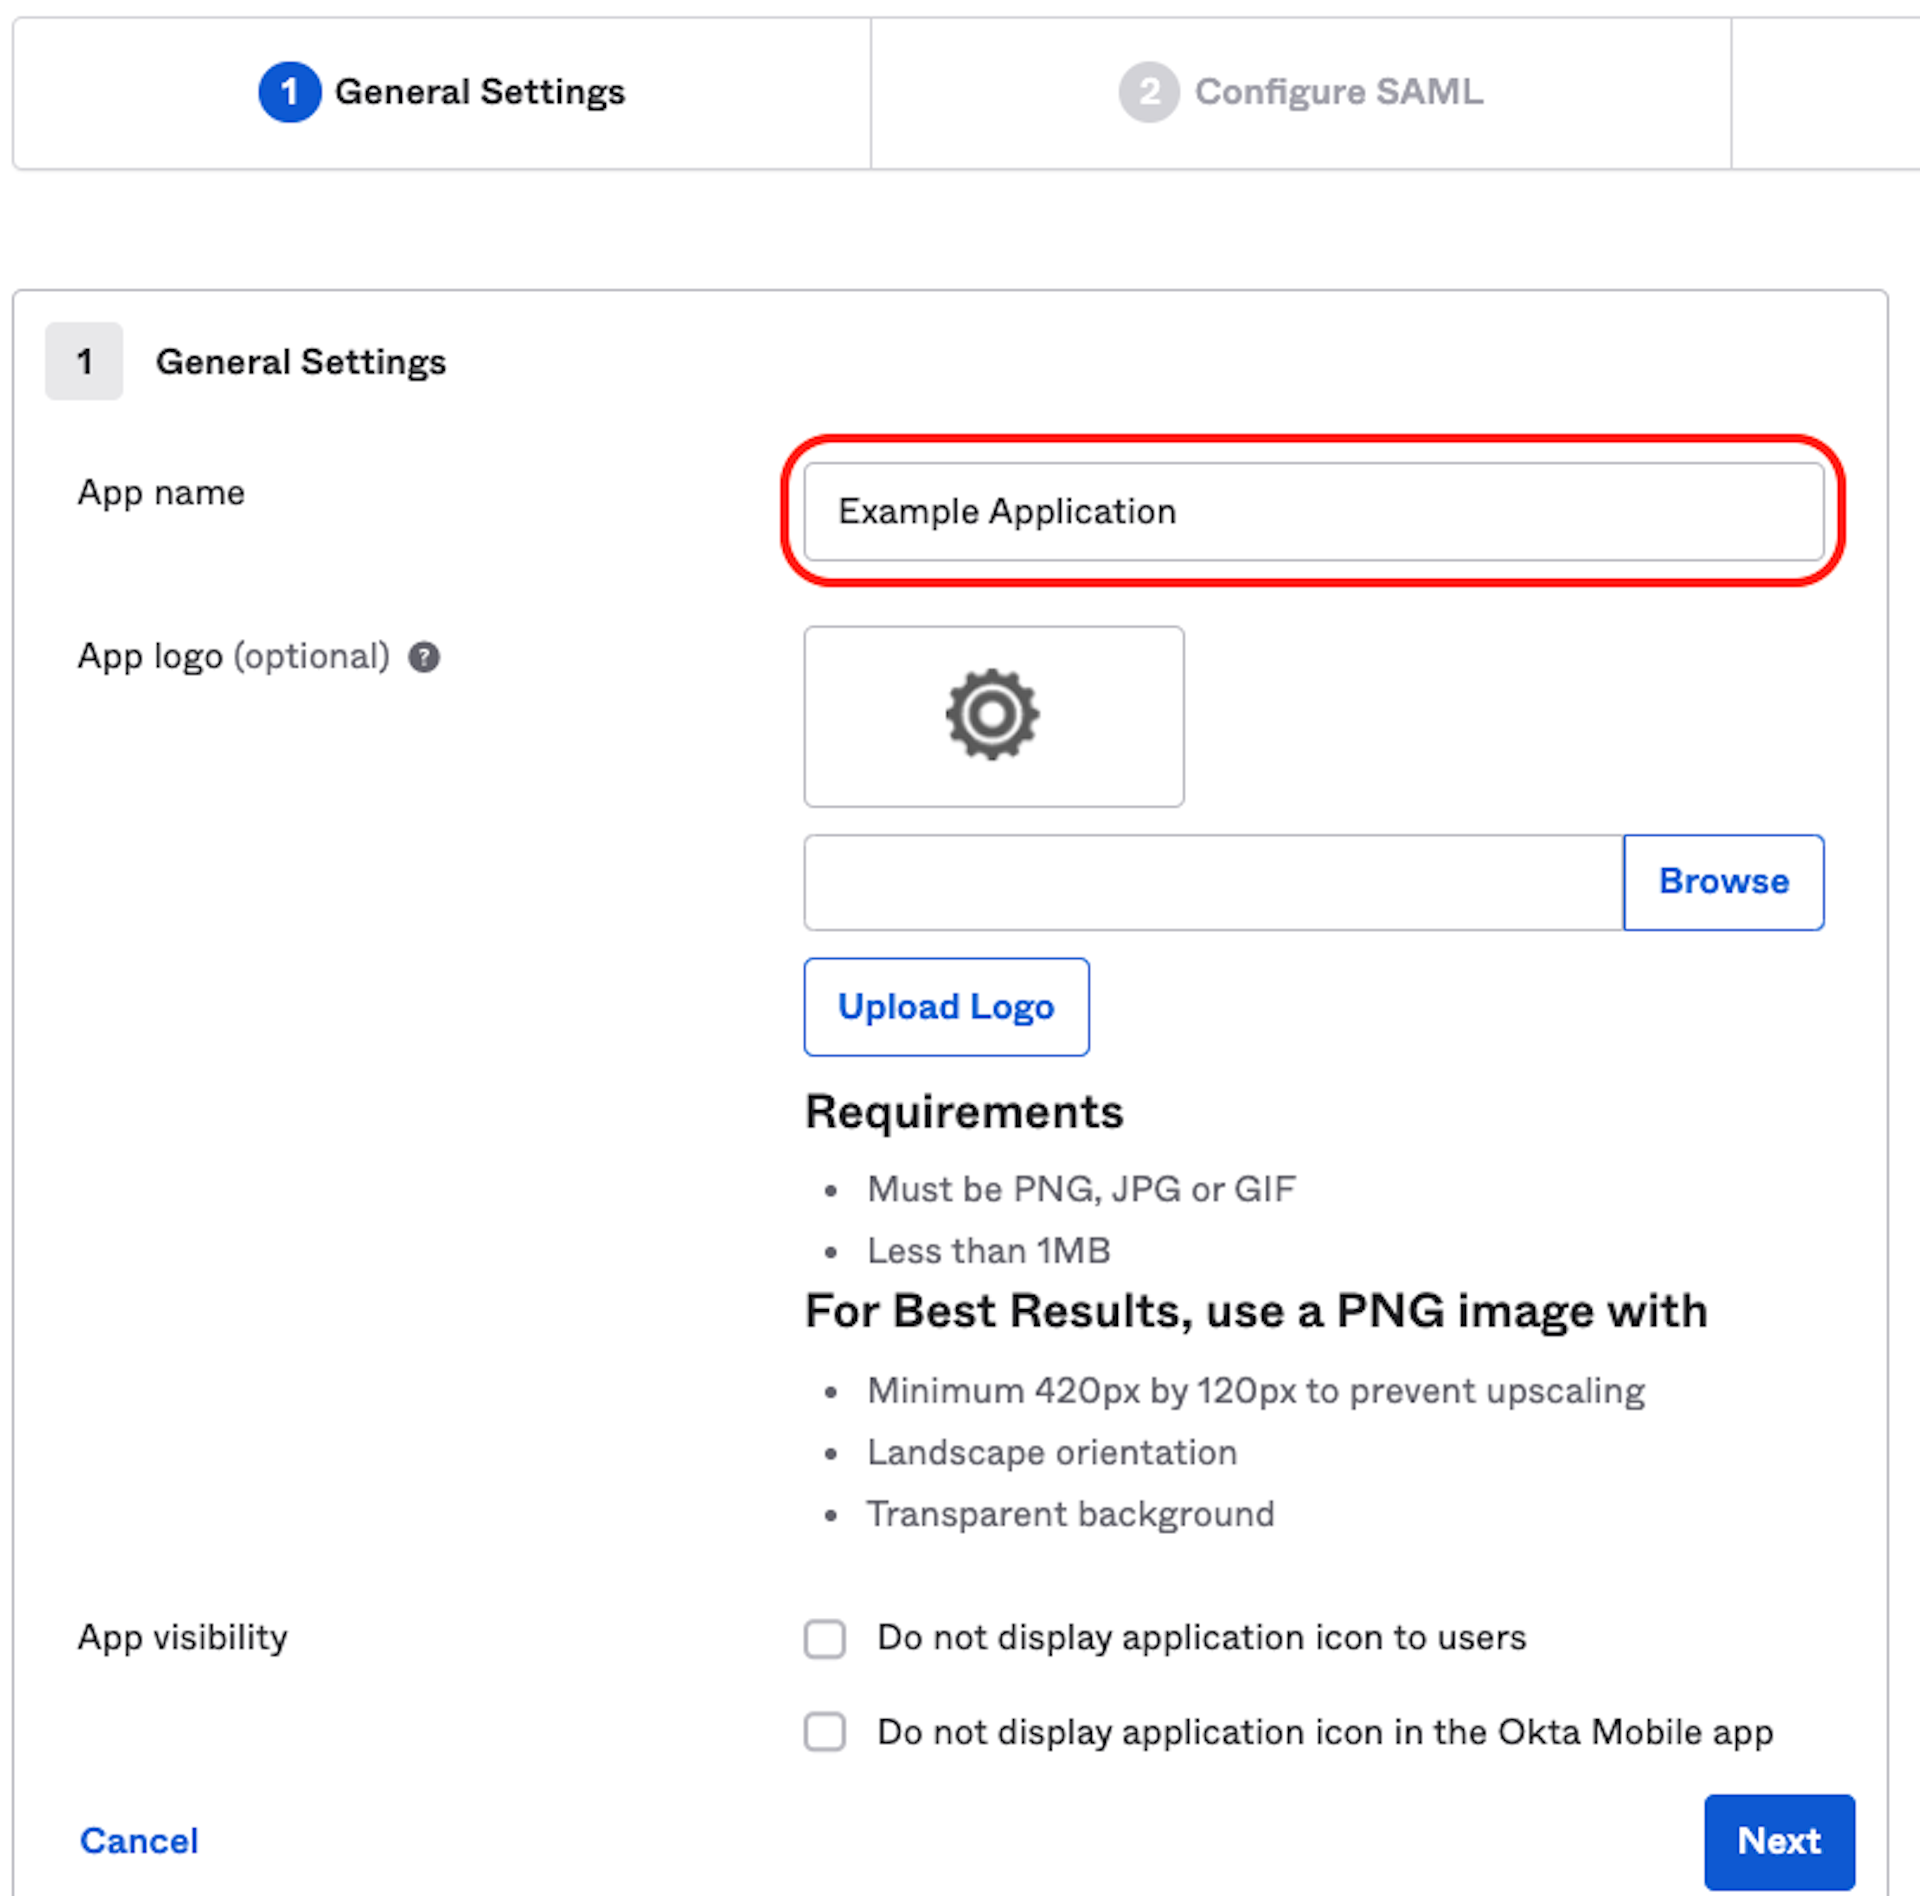The image size is (1920, 1896).
Task: Click the 'App visibility' label
Action: click(183, 1638)
